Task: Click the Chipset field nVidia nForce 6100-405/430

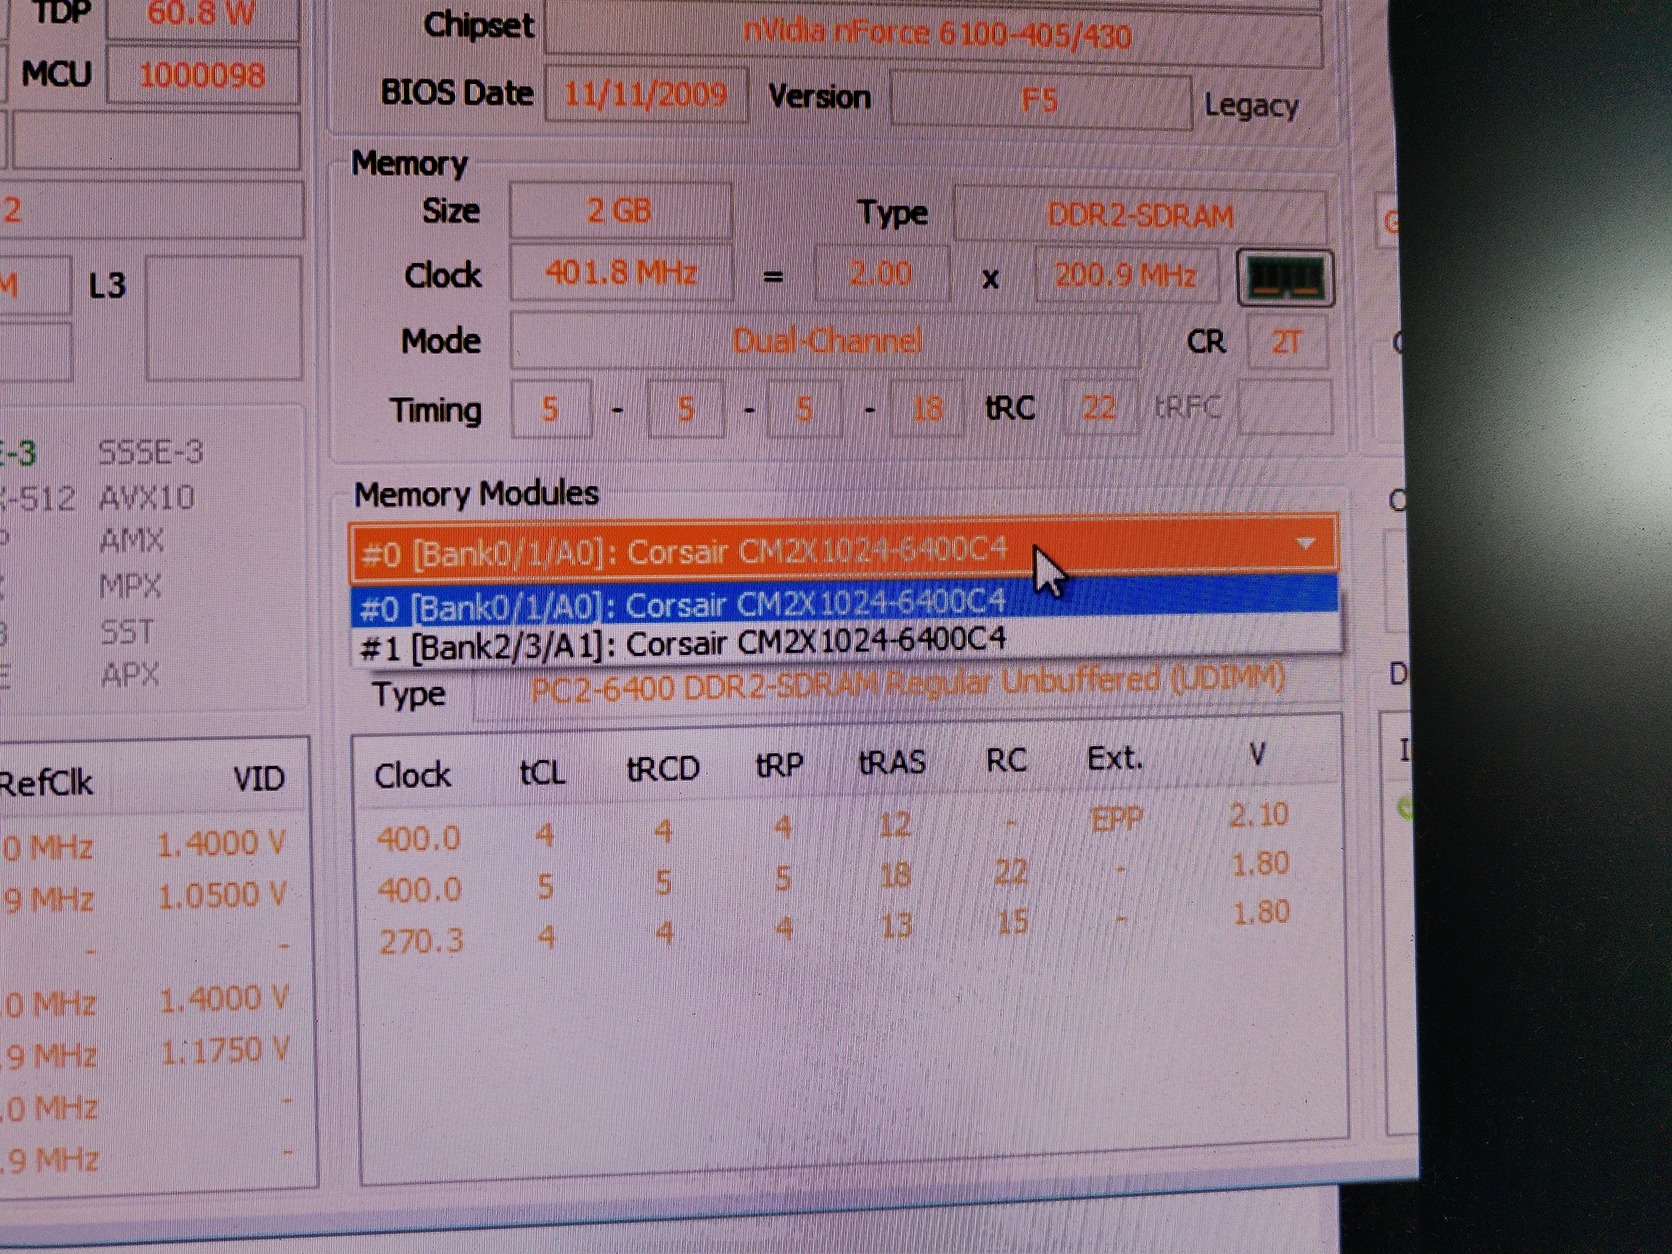Action: coord(935,35)
